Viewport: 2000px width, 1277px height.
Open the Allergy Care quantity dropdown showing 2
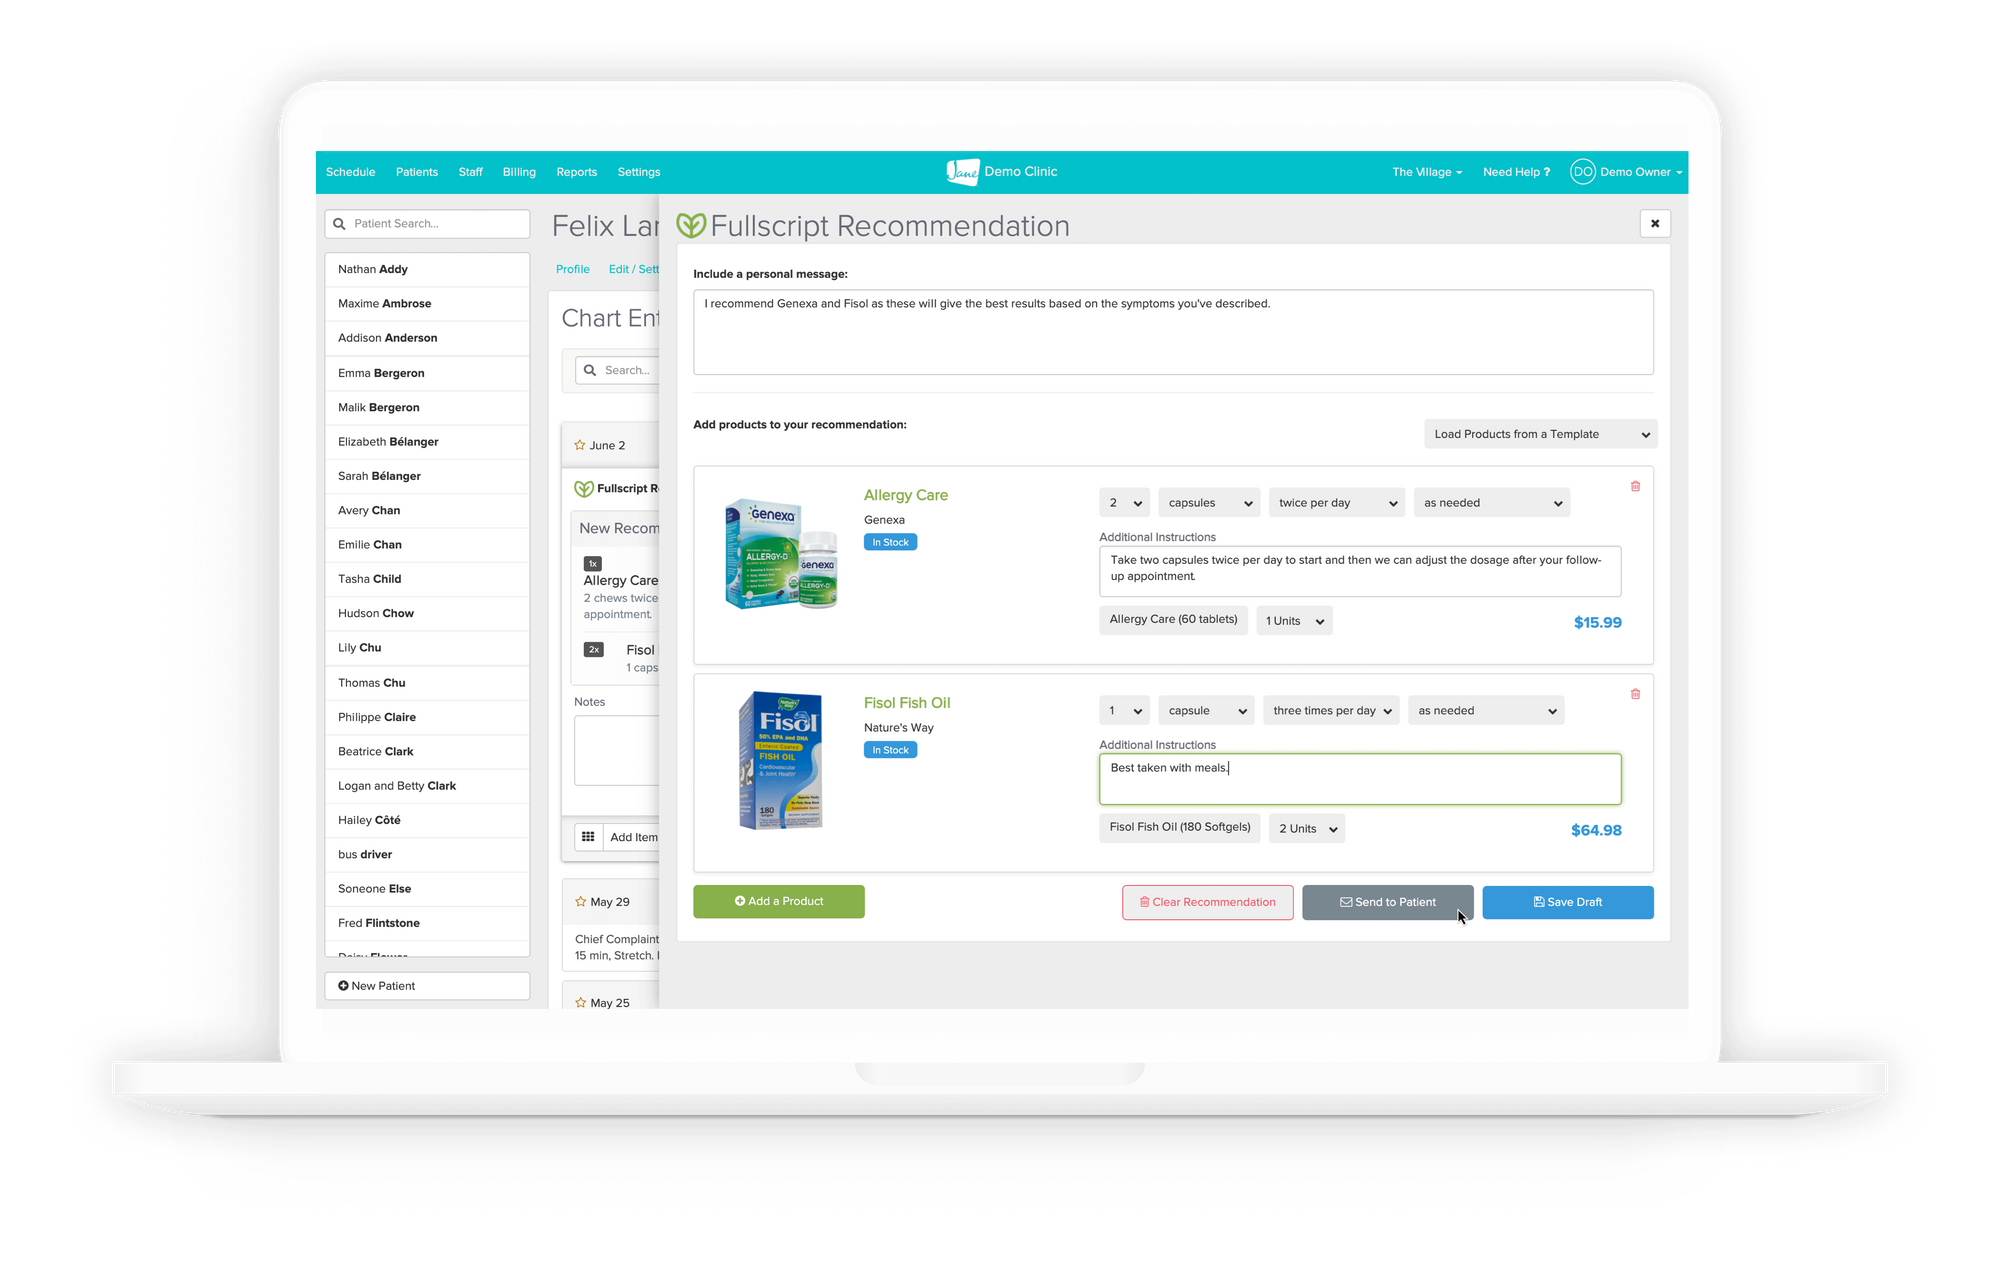1125,503
